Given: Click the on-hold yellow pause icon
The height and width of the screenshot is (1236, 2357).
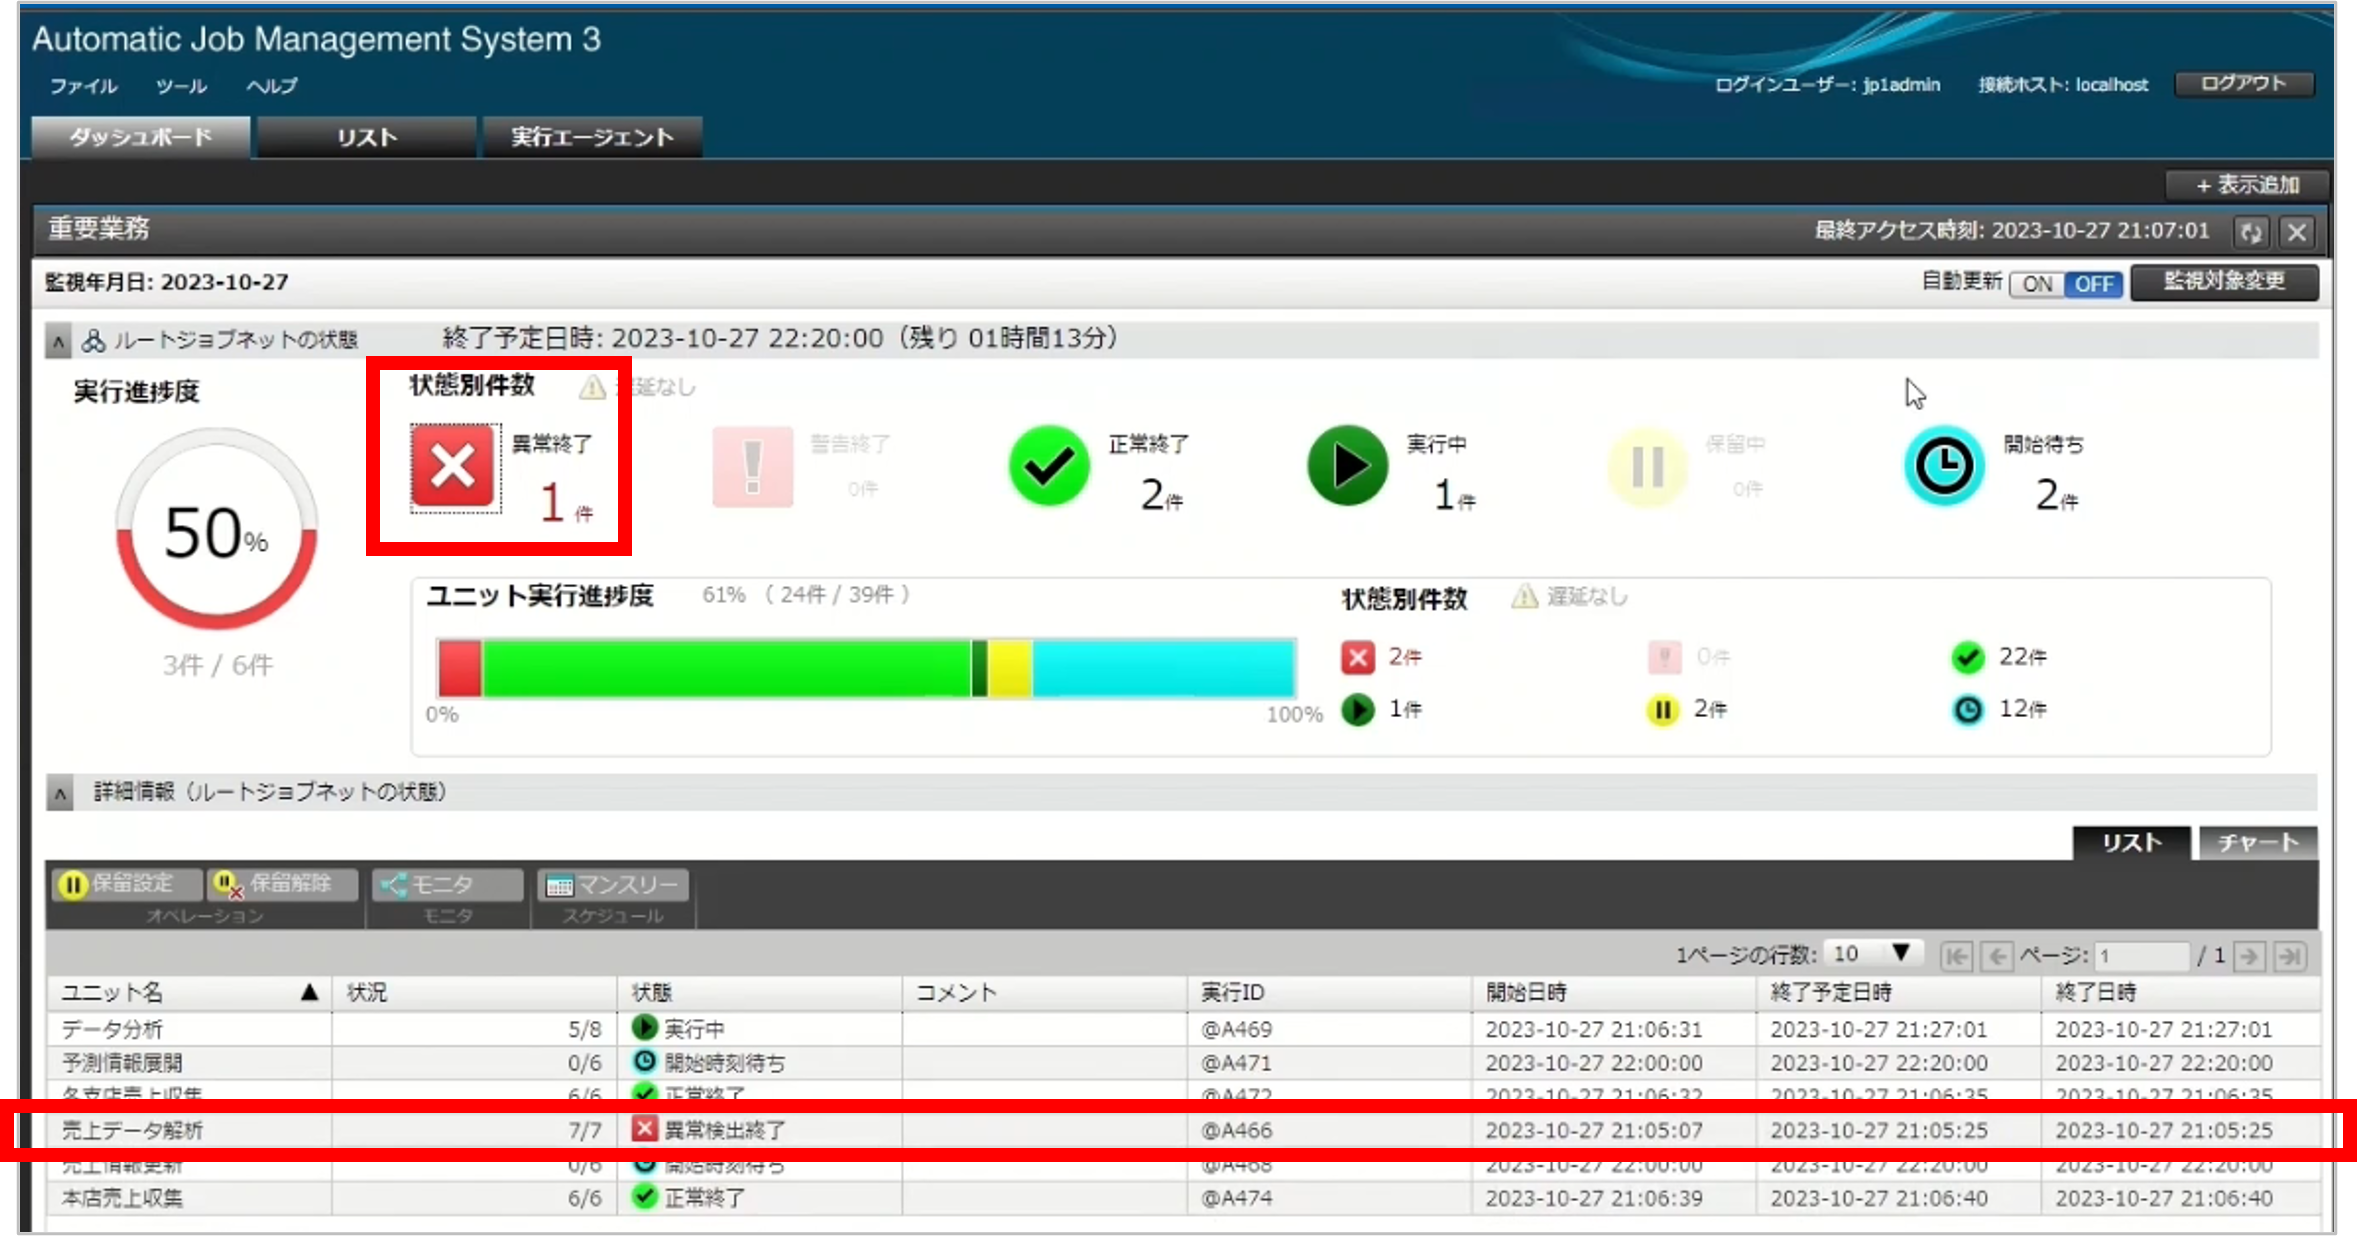Looking at the screenshot, I should (x=1647, y=466).
